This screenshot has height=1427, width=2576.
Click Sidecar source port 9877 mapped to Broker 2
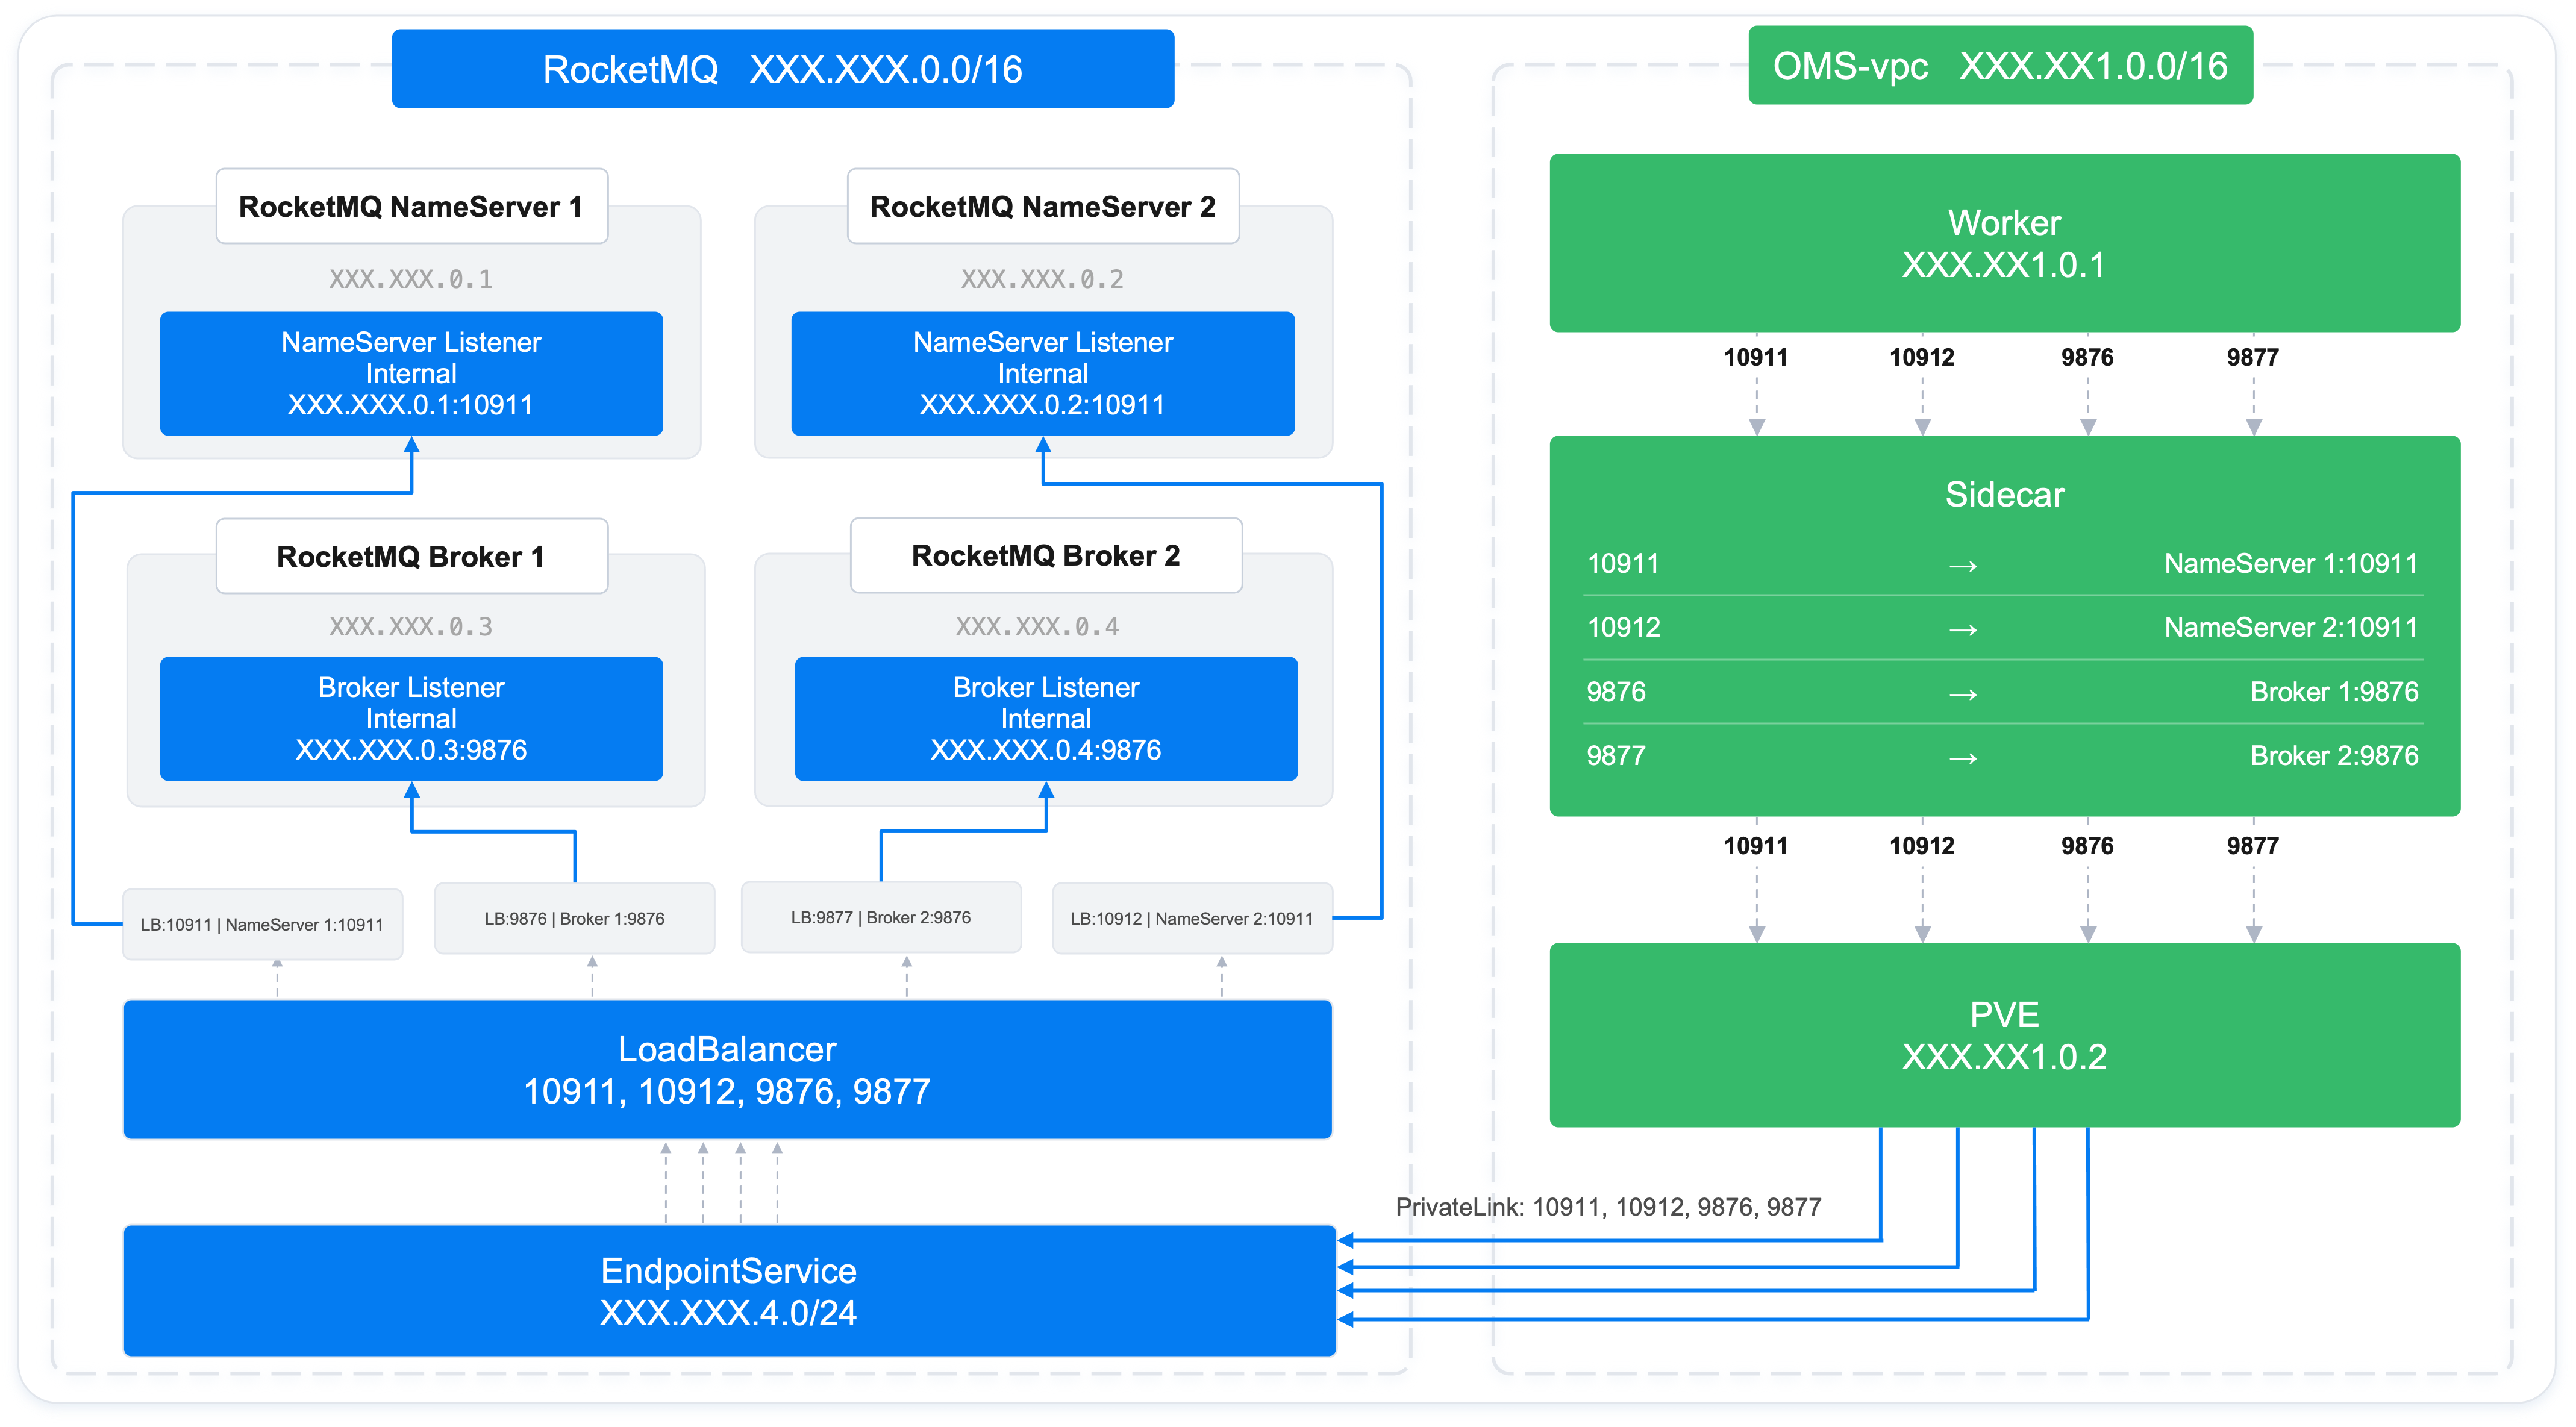tap(1615, 755)
